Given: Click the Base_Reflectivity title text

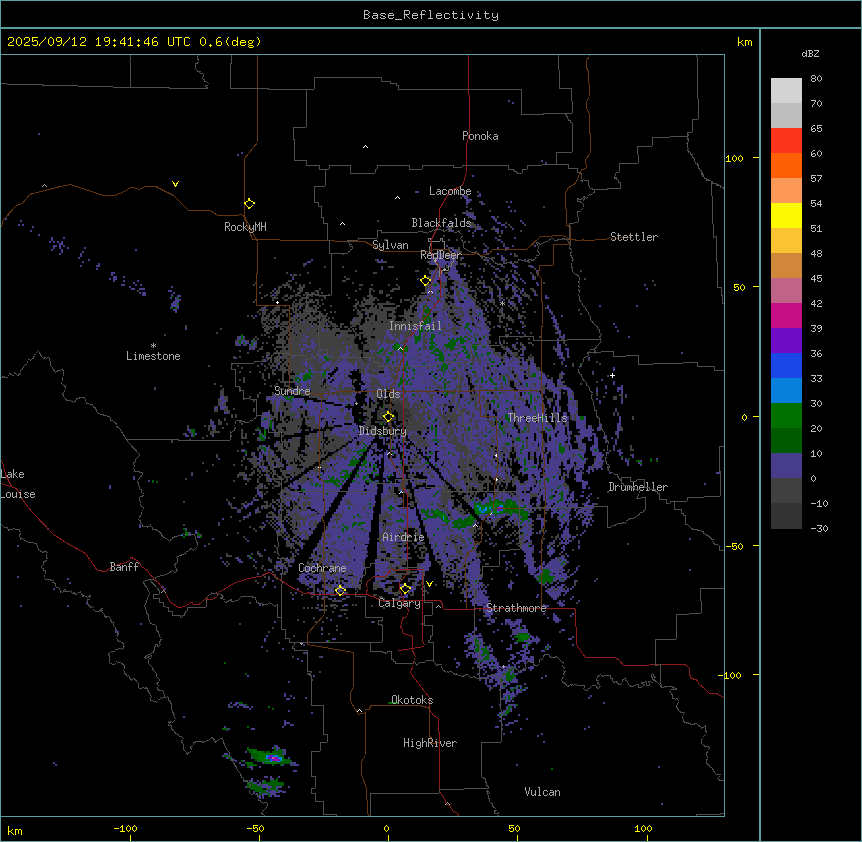Looking at the screenshot, I should coord(431,15).
